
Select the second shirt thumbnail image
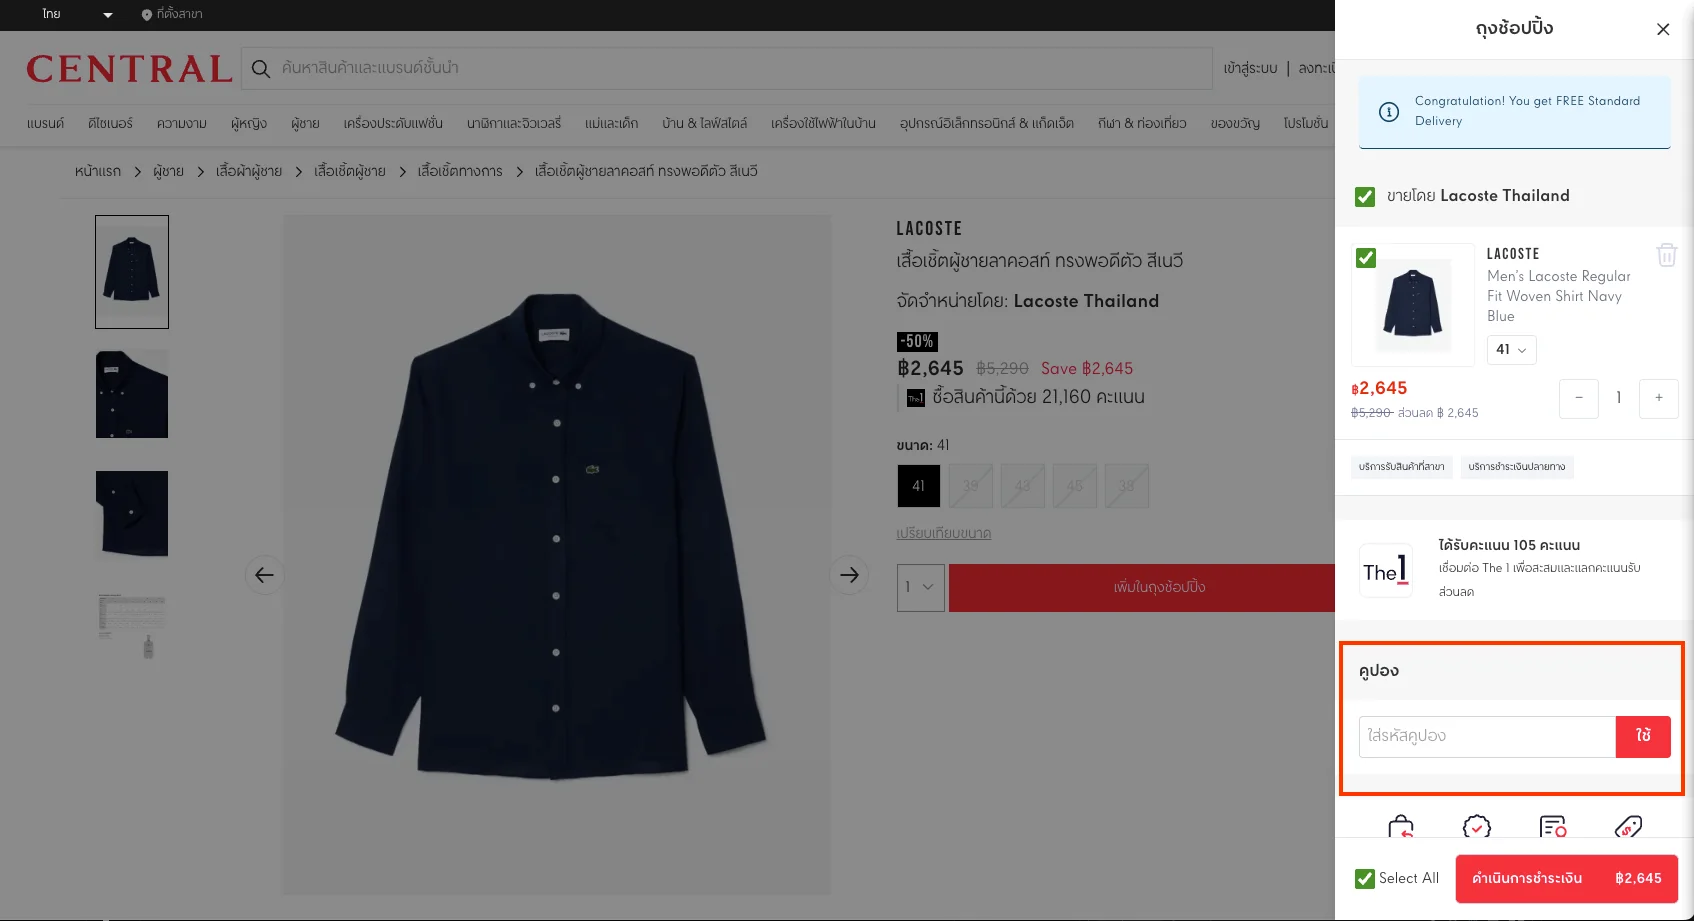[x=132, y=394]
